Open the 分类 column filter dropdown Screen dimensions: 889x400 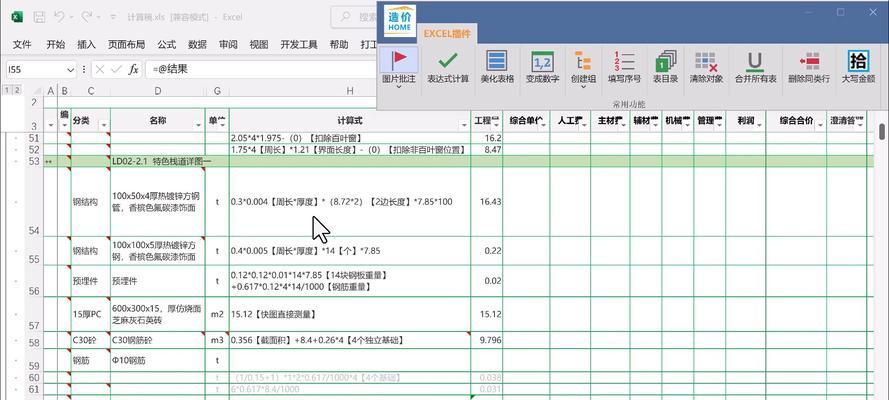[104, 125]
